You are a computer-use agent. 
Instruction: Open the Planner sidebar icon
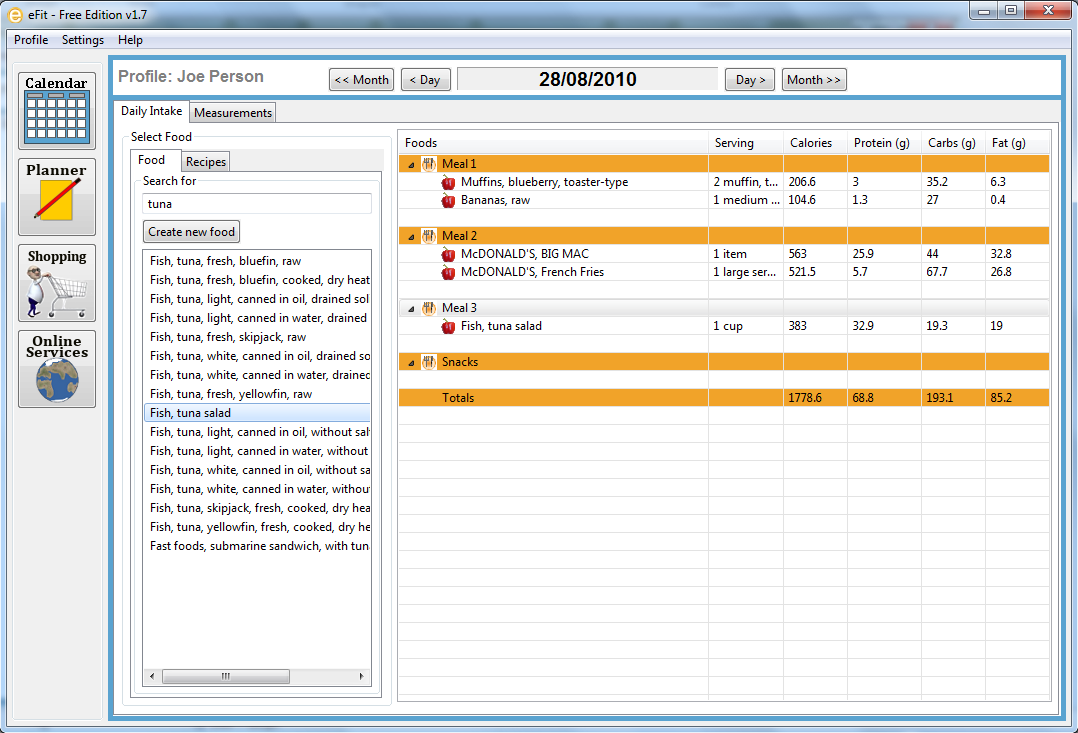[x=56, y=197]
